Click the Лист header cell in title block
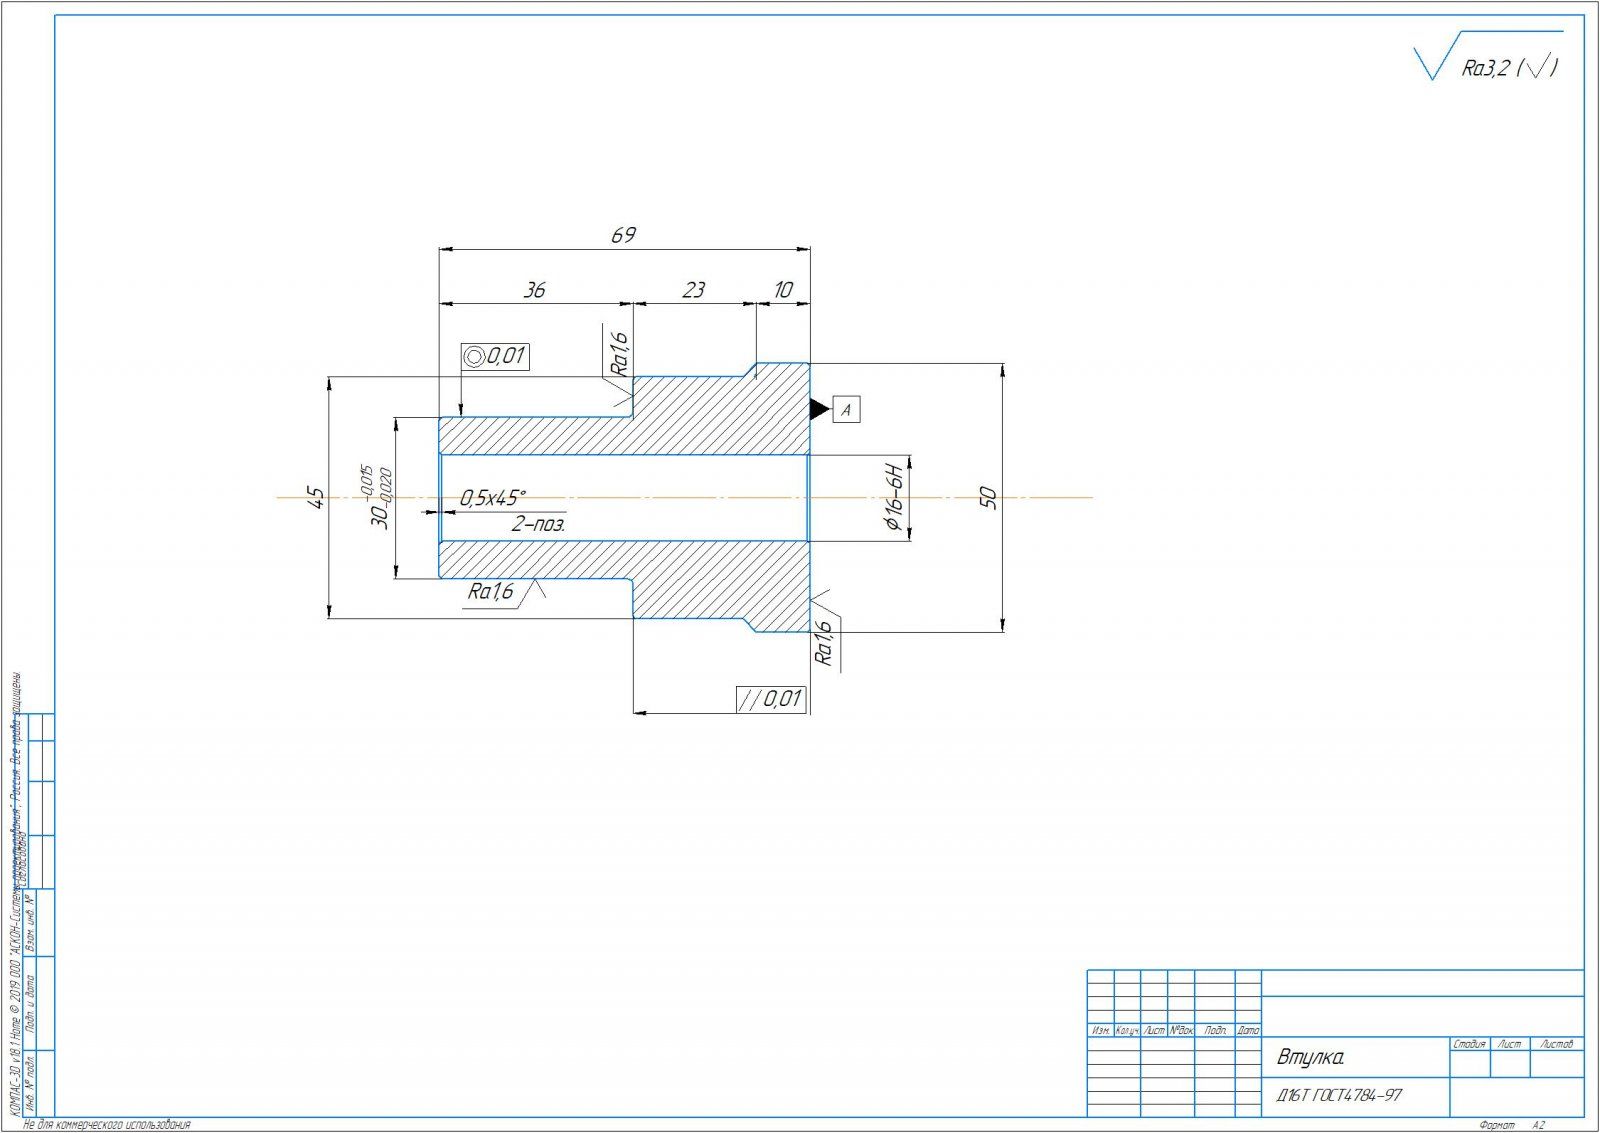The height and width of the screenshot is (1133, 1600). click(1509, 1044)
